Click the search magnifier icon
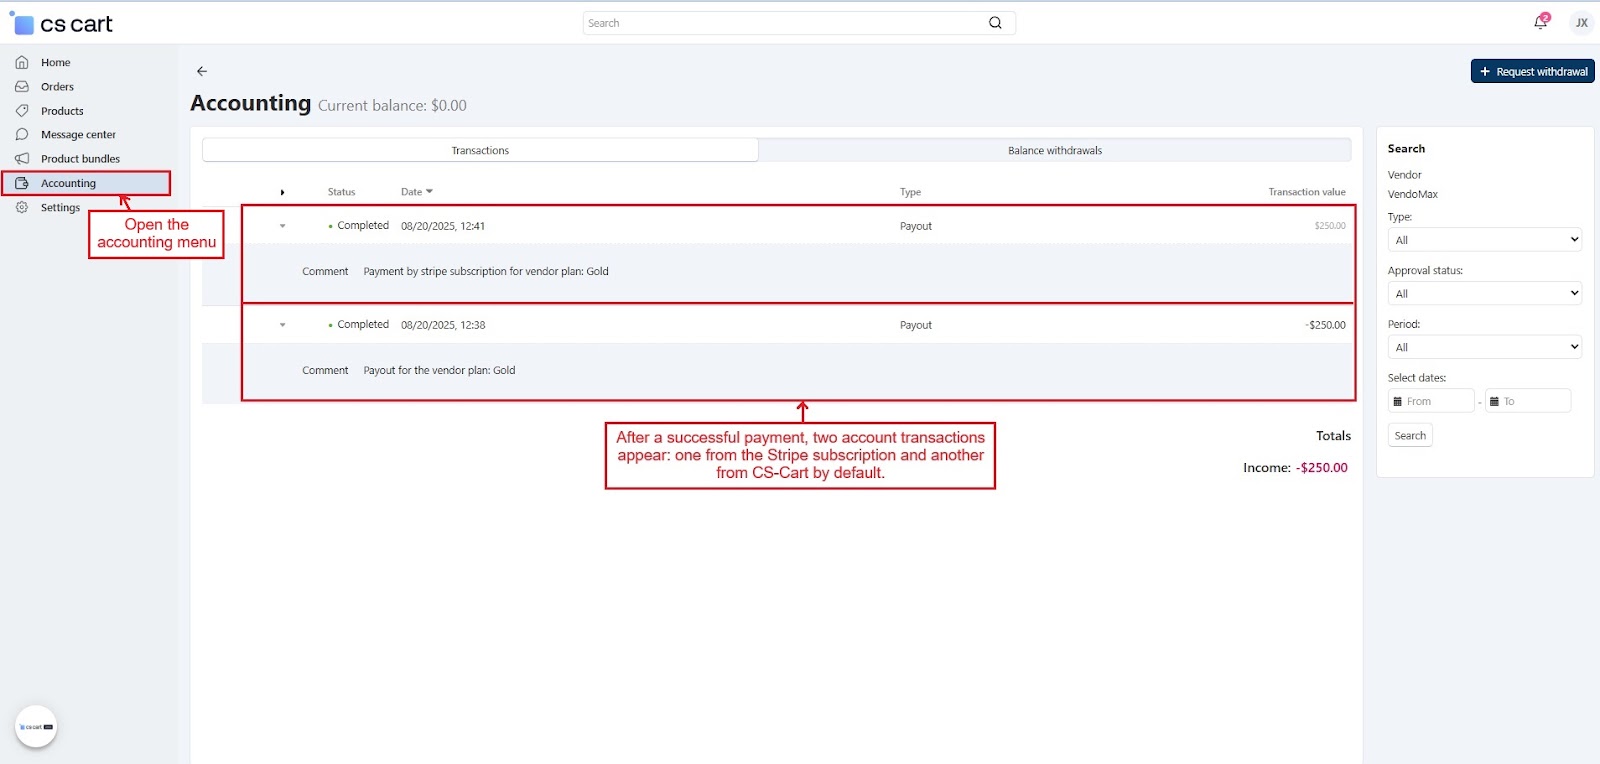The image size is (1600, 764). click(x=995, y=23)
